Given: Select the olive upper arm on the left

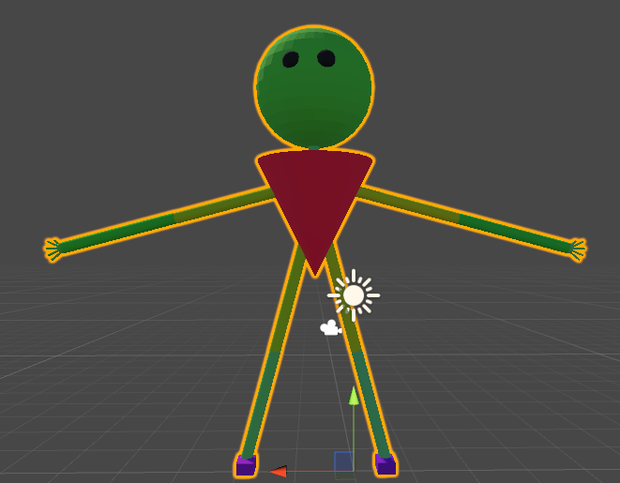Looking at the screenshot, I should tap(224, 205).
